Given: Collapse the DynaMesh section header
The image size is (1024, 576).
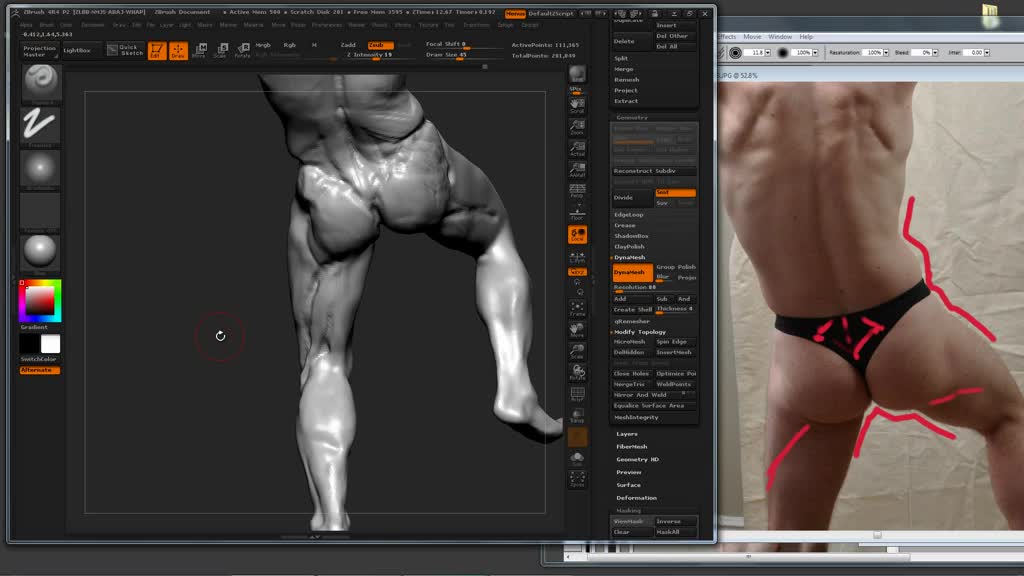Looking at the screenshot, I should [x=630, y=257].
